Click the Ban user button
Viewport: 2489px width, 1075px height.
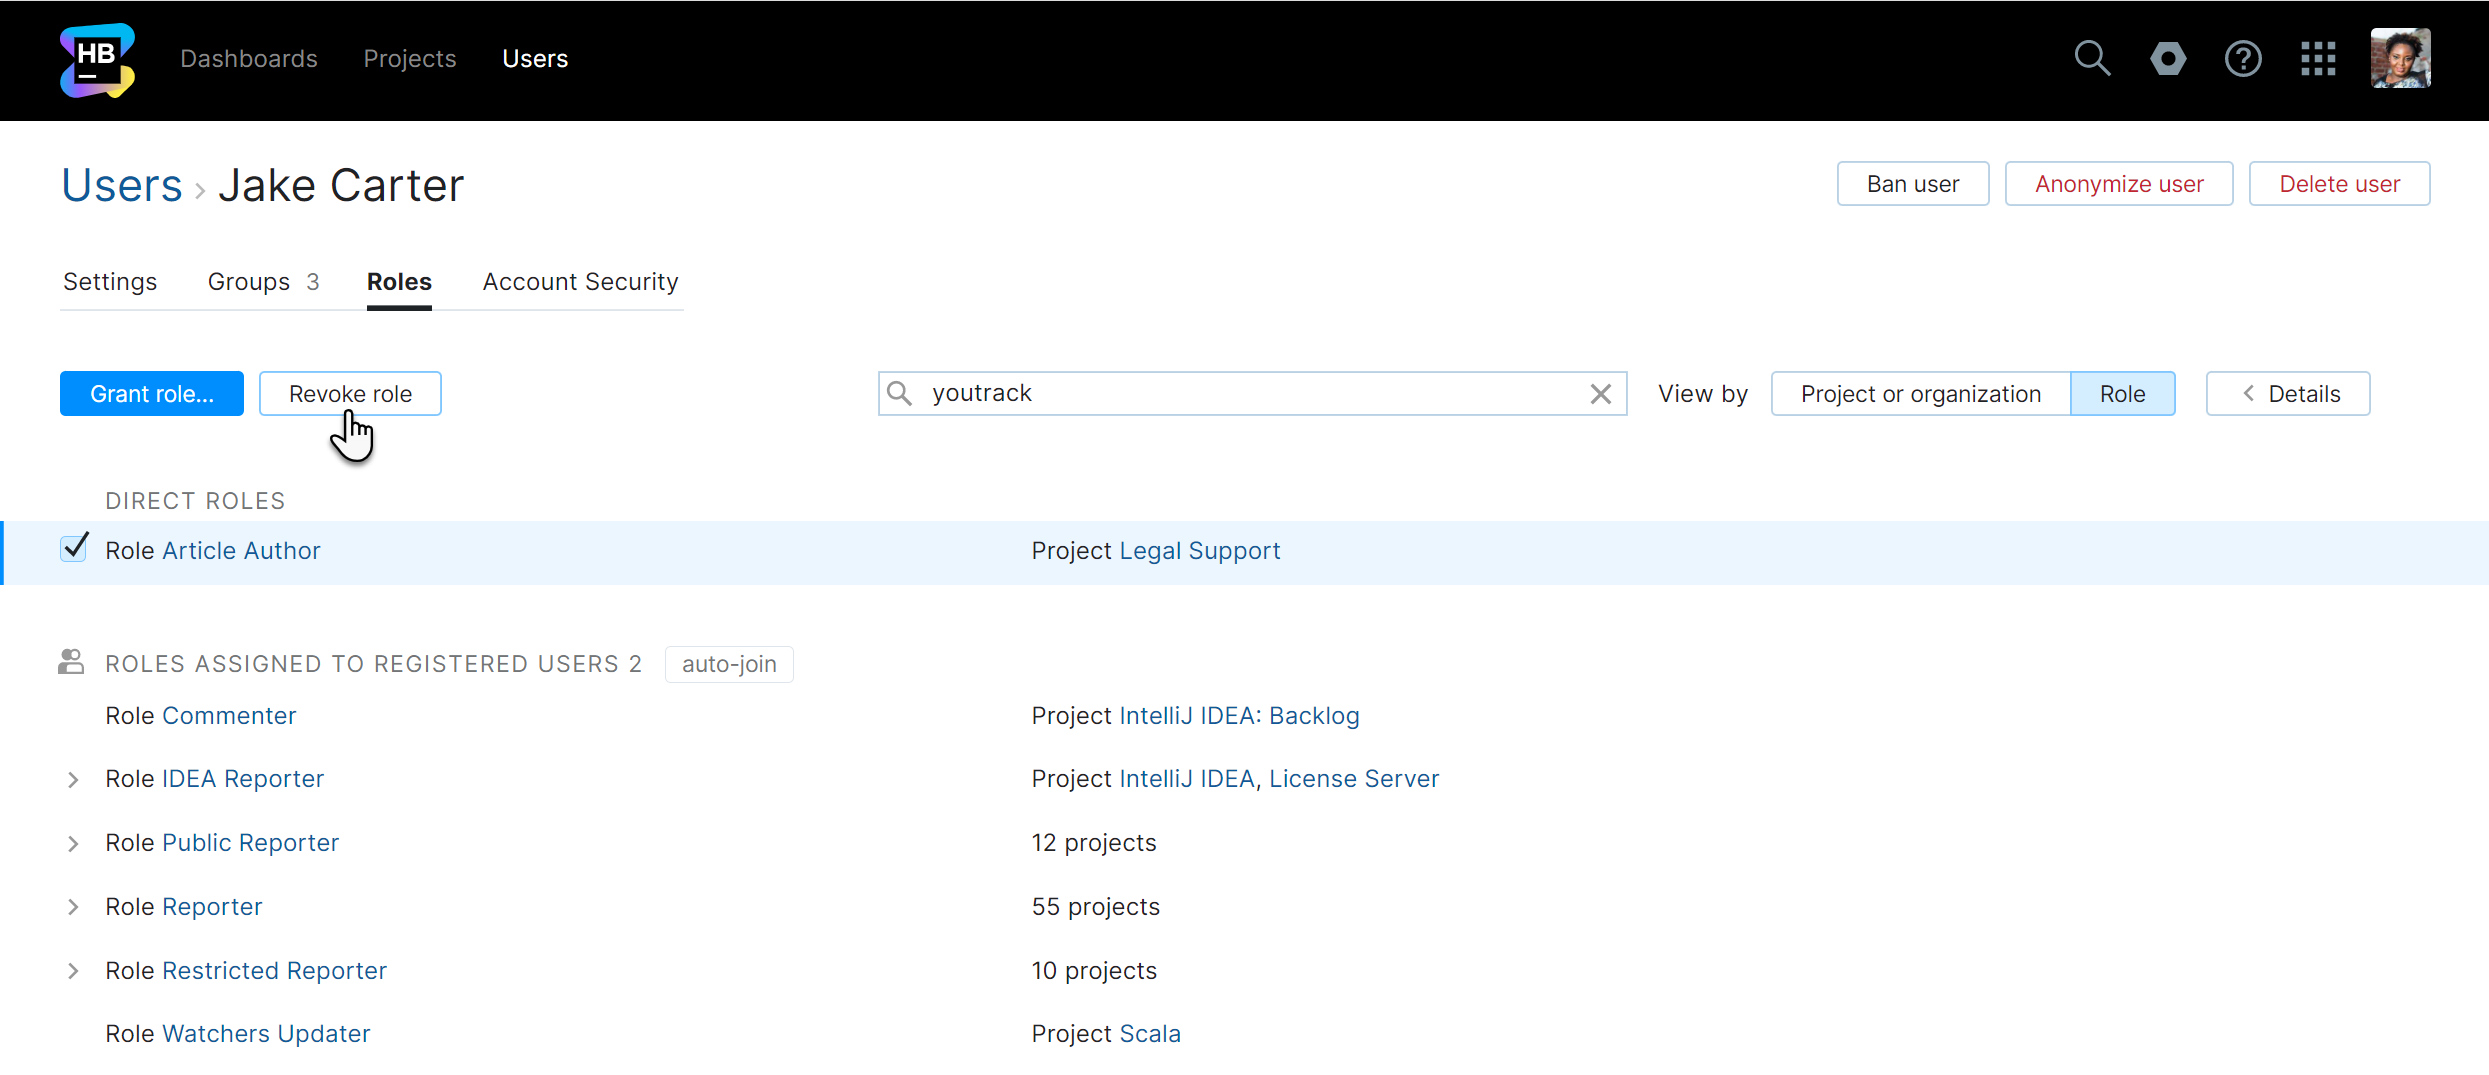1913,184
